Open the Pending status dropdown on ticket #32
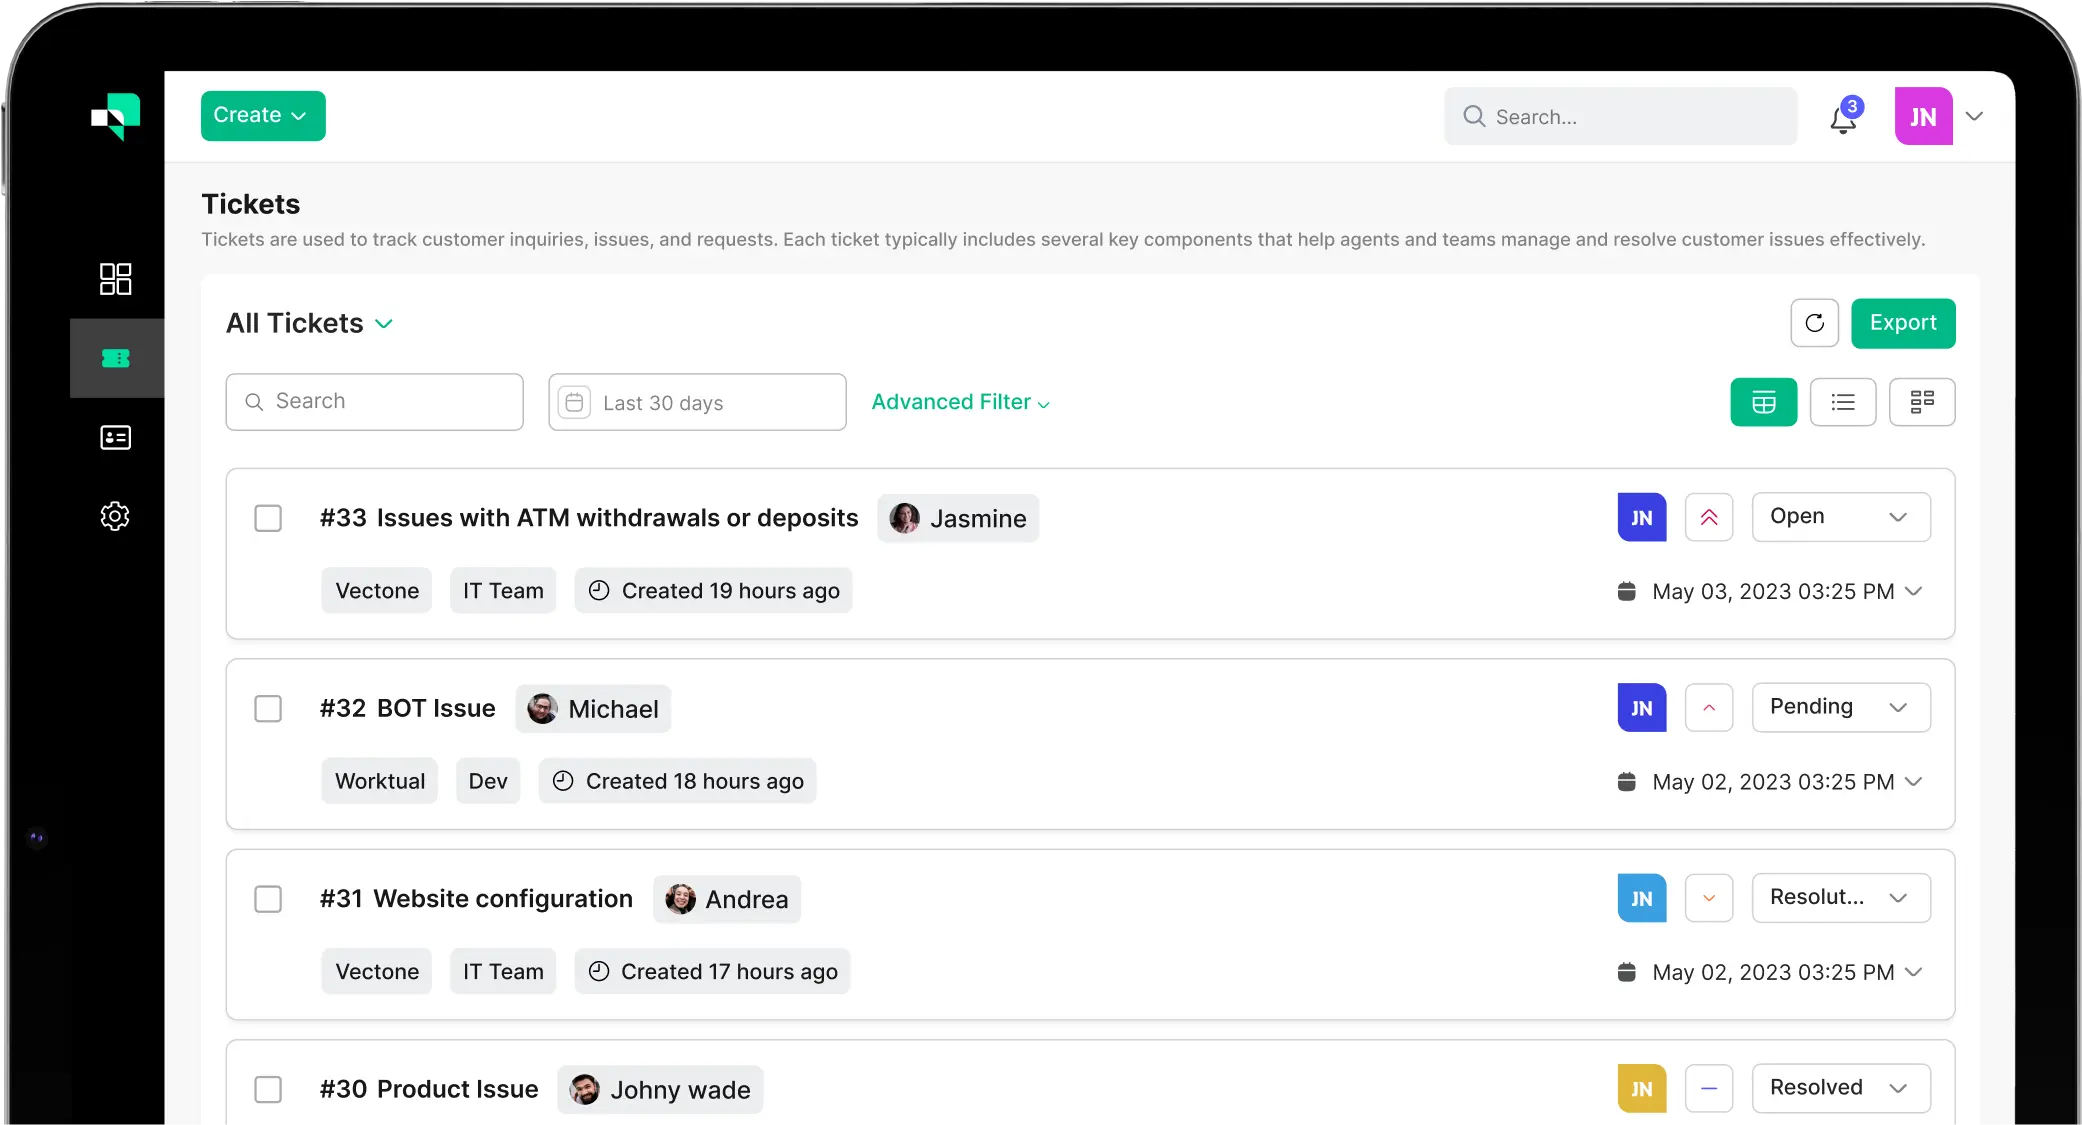Image resolution: width=2082 pixels, height=1125 pixels. coord(1841,707)
